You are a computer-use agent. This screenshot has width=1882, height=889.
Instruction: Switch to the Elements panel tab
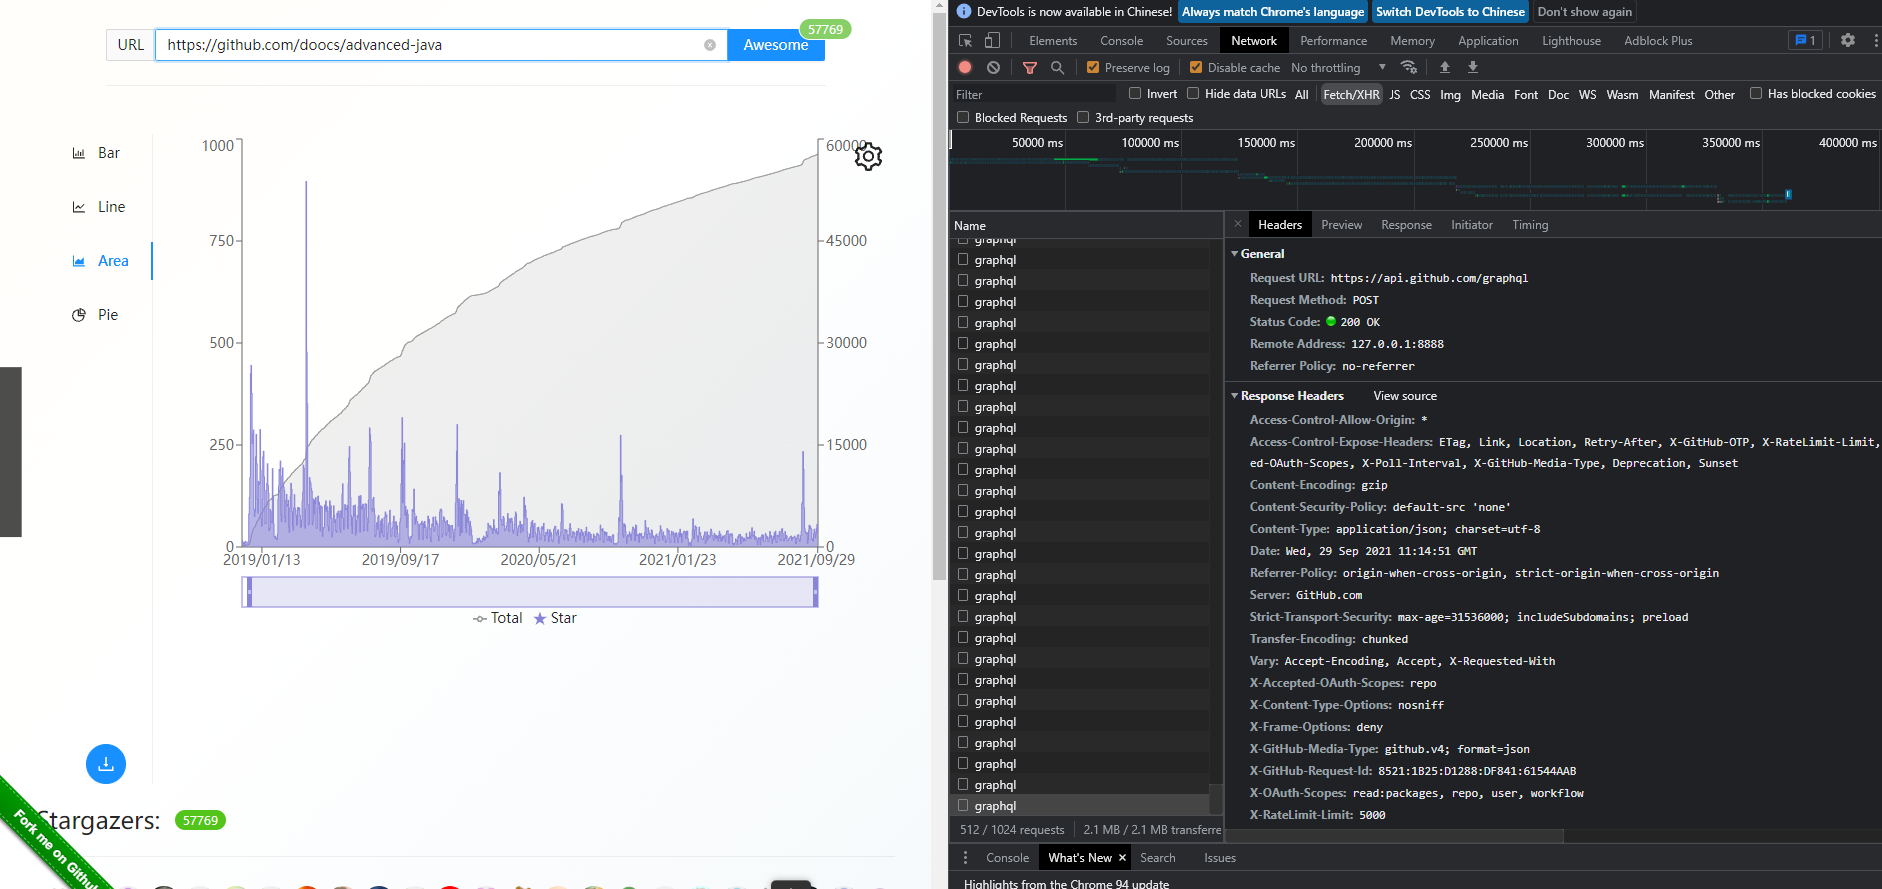pos(1053,41)
